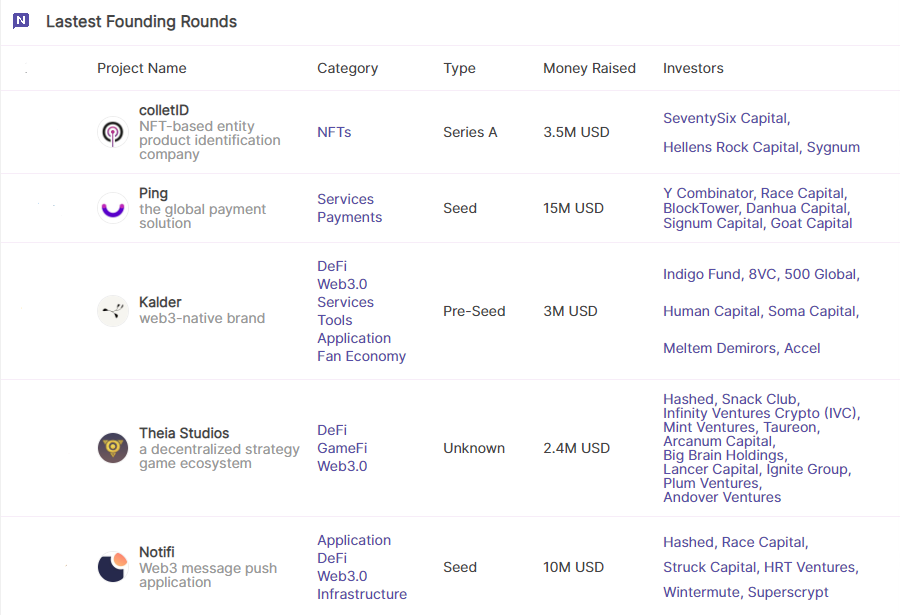
Task: Click the Money Raised column header
Action: (589, 68)
